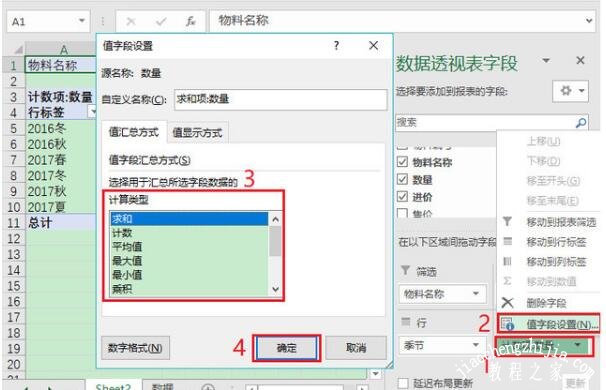
Task: Select the 2016冬 row label cell
Action: pyautogui.click(x=61, y=128)
